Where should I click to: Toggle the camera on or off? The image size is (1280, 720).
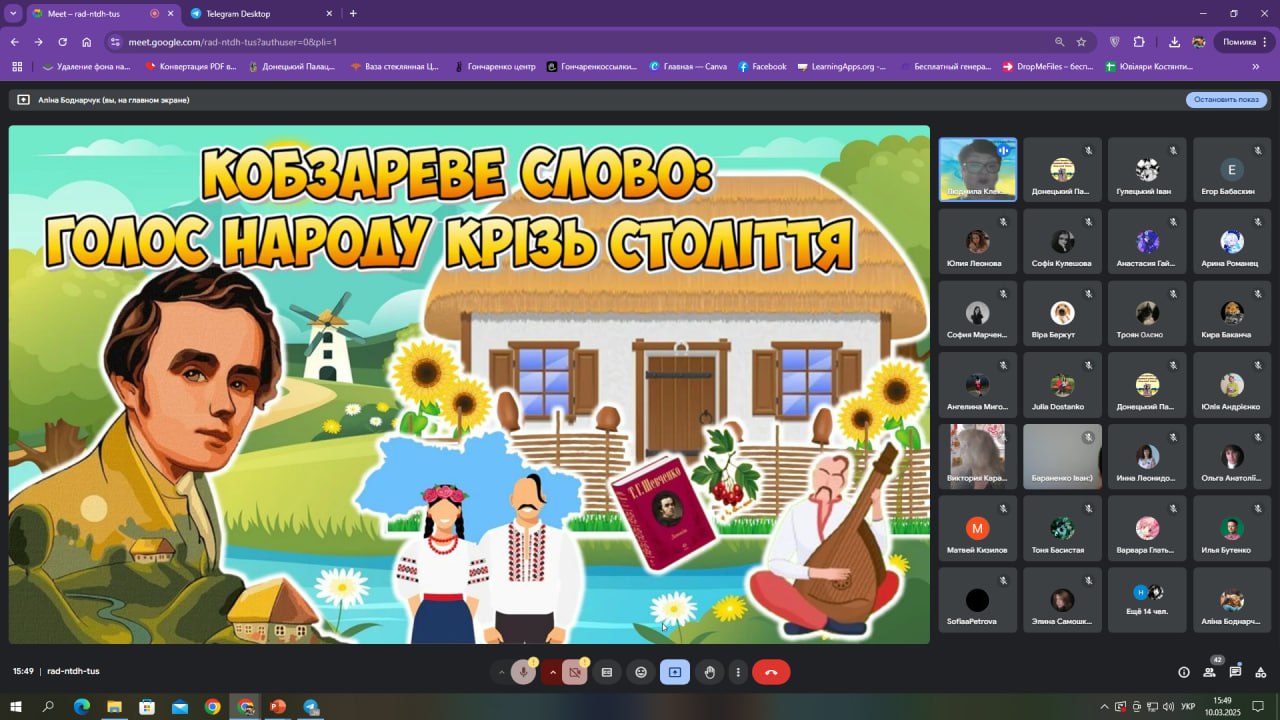[575, 672]
